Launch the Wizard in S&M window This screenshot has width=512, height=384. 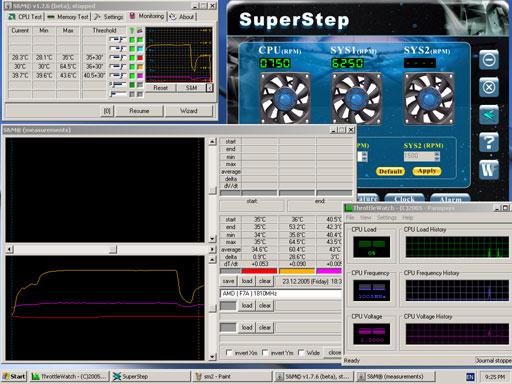tap(189, 111)
